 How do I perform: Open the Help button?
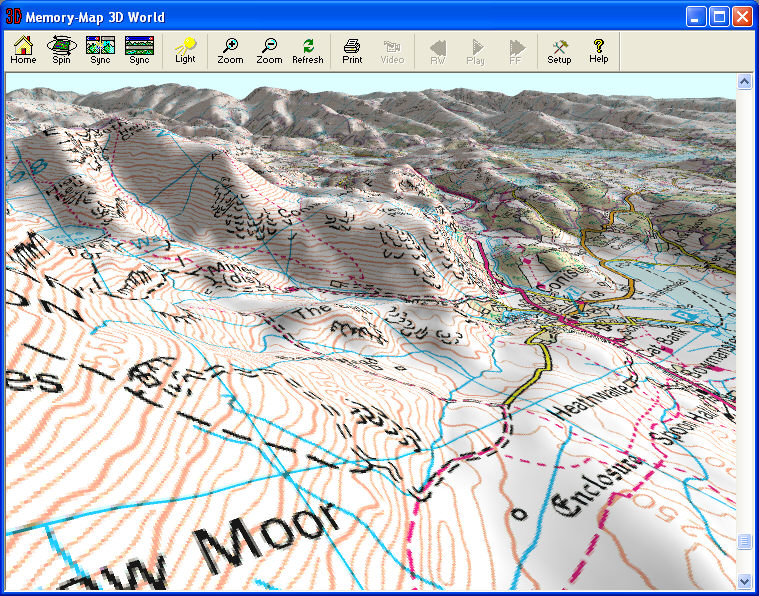(x=598, y=50)
